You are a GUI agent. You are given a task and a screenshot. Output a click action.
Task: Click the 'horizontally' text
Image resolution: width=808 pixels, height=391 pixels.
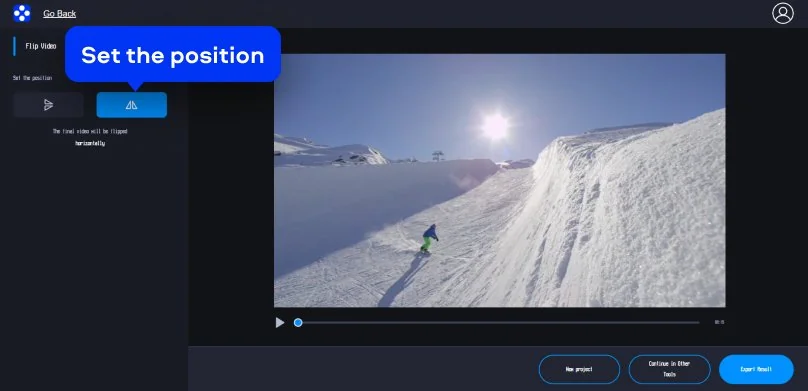[90, 143]
